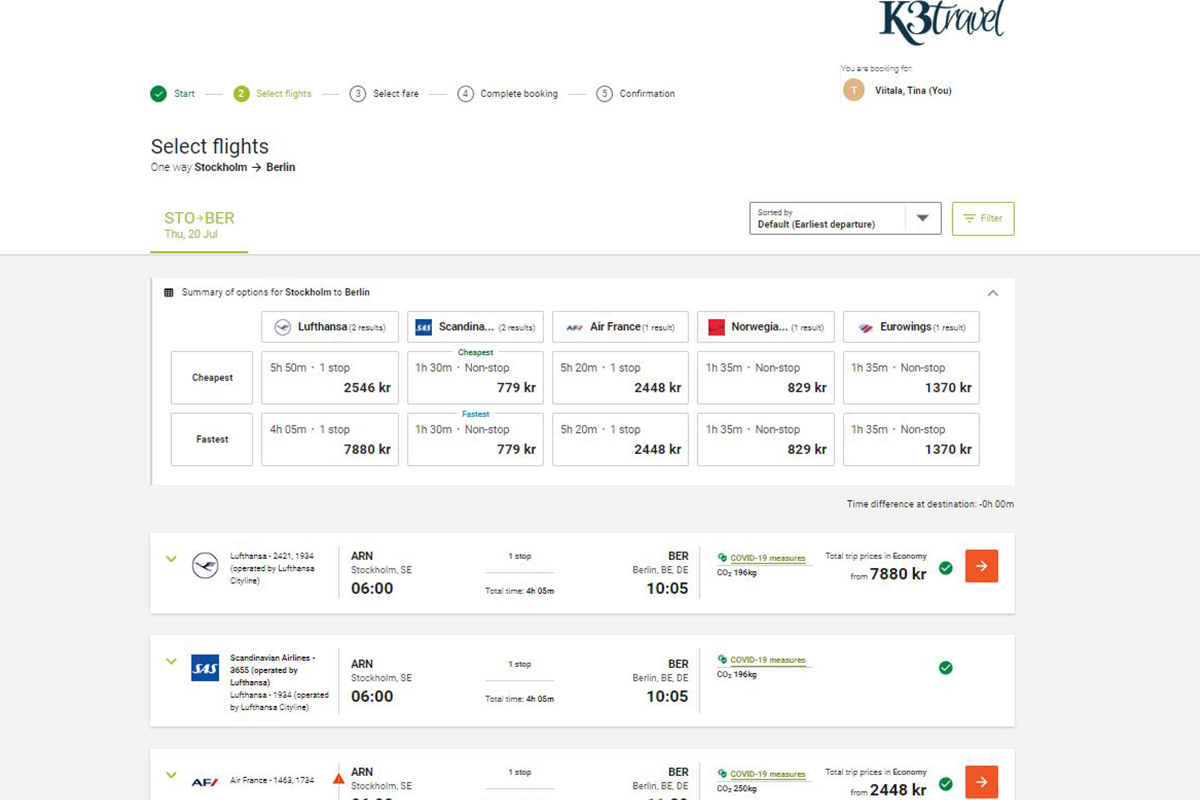Click the "One way Stockholm → Berlin" subtitle
The height and width of the screenshot is (800, 1200).
pyautogui.click(x=223, y=167)
